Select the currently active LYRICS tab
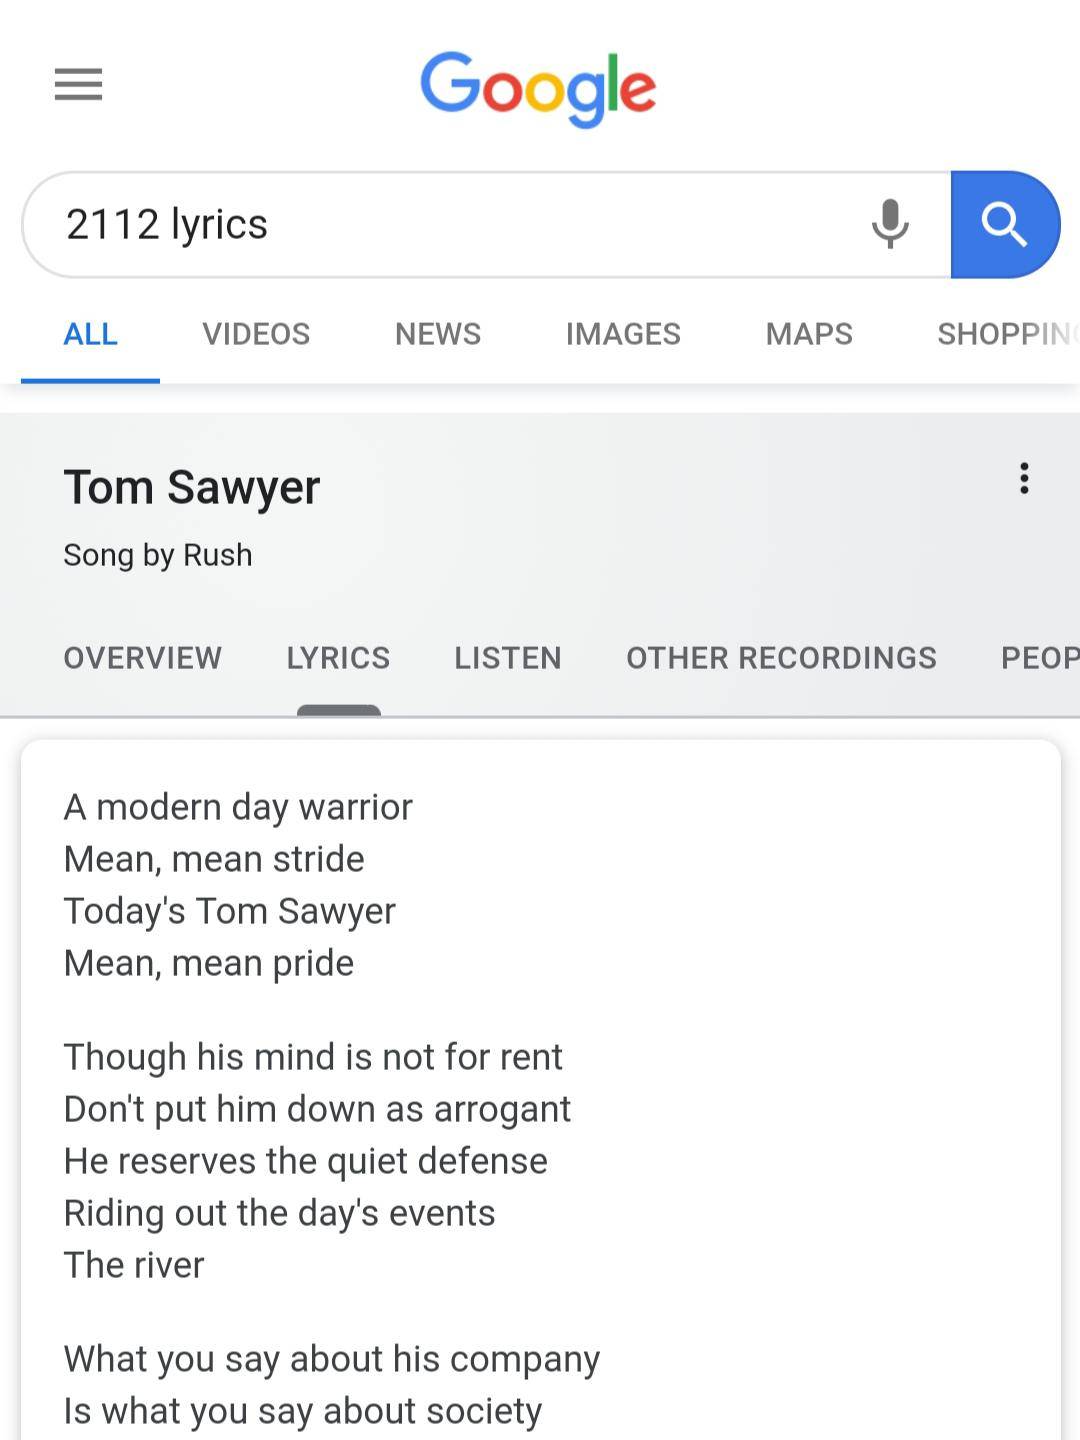This screenshot has height=1440, width=1080. pos(337,658)
